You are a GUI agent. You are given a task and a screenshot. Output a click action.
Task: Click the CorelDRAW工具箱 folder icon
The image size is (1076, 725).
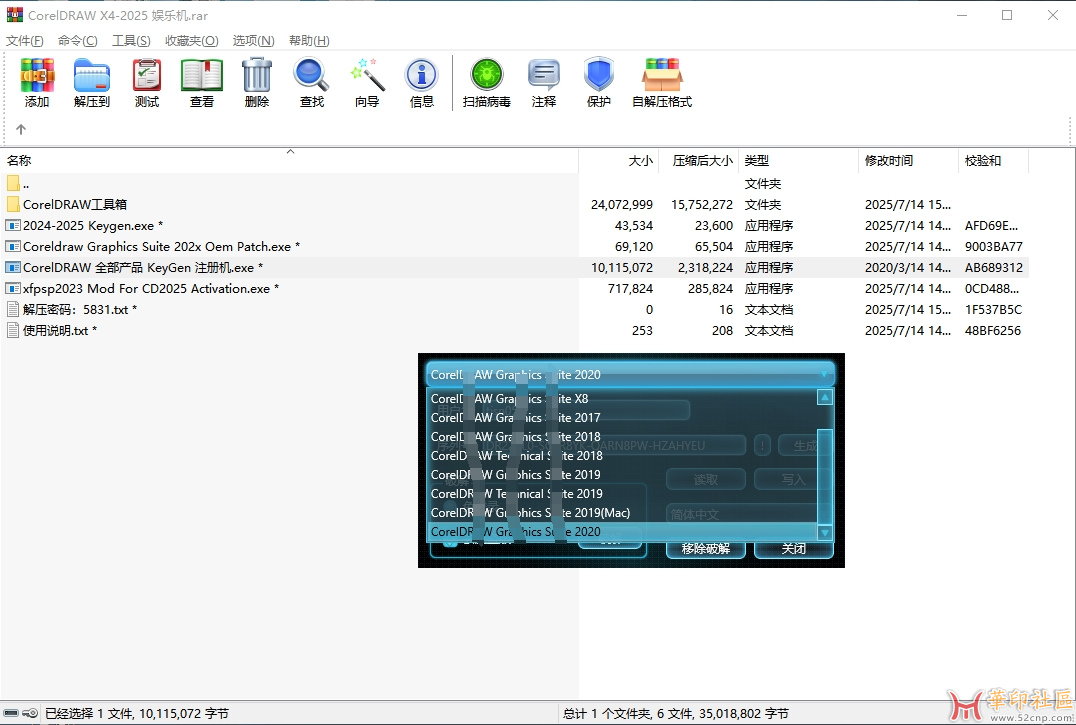[x=12, y=204]
